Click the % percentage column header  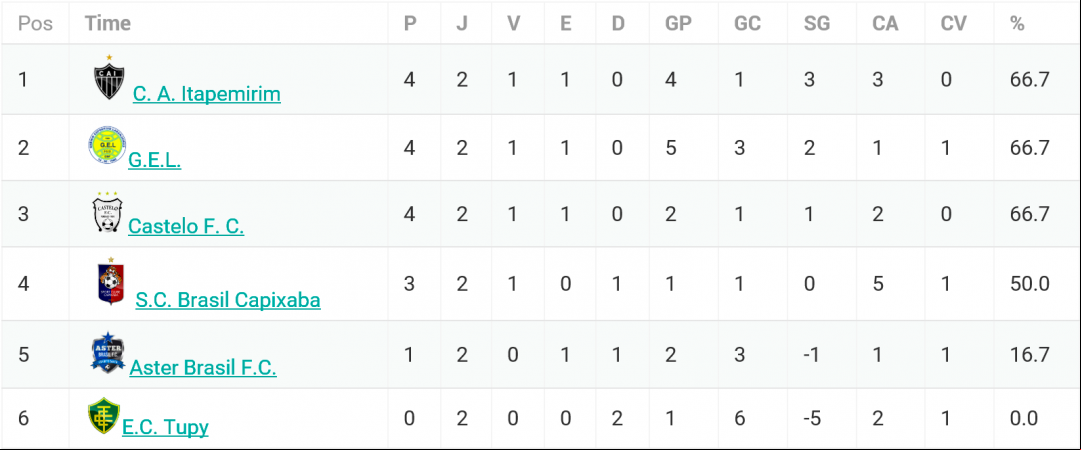[1018, 23]
